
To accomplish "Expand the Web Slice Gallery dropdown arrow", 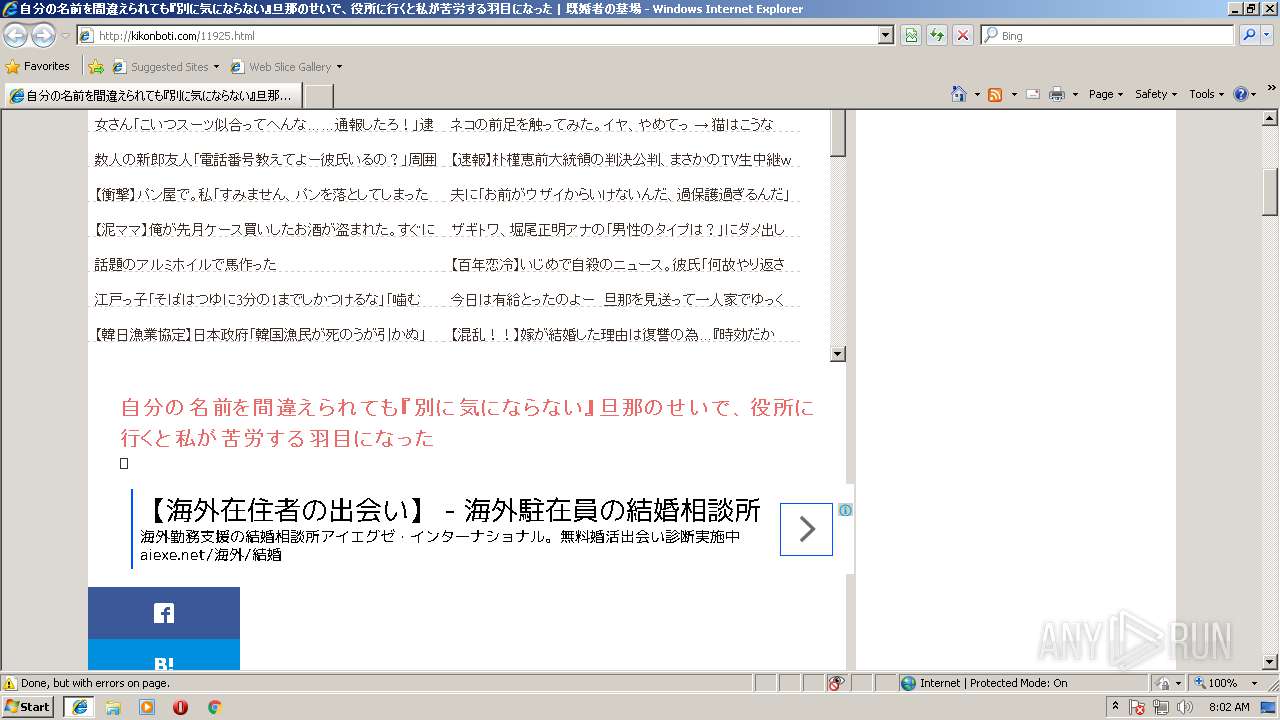I will pyautogui.click(x=339, y=67).
